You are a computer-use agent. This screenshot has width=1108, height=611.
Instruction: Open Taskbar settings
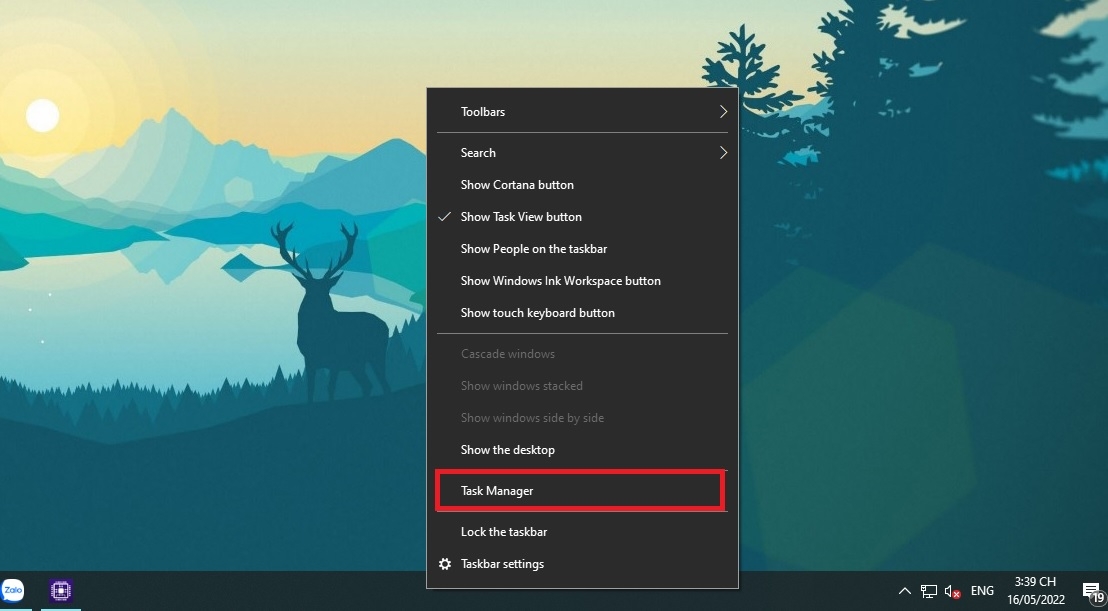[x=582, y=564]
